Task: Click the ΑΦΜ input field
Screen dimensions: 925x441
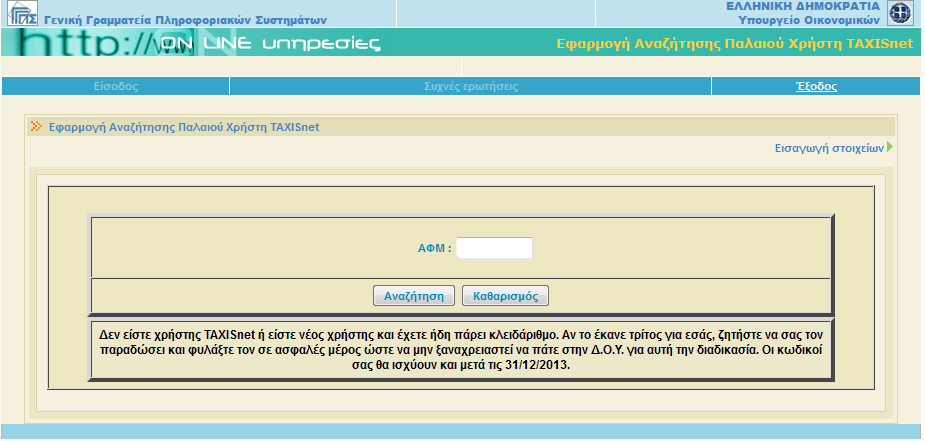Action: [x=494, y=248]
